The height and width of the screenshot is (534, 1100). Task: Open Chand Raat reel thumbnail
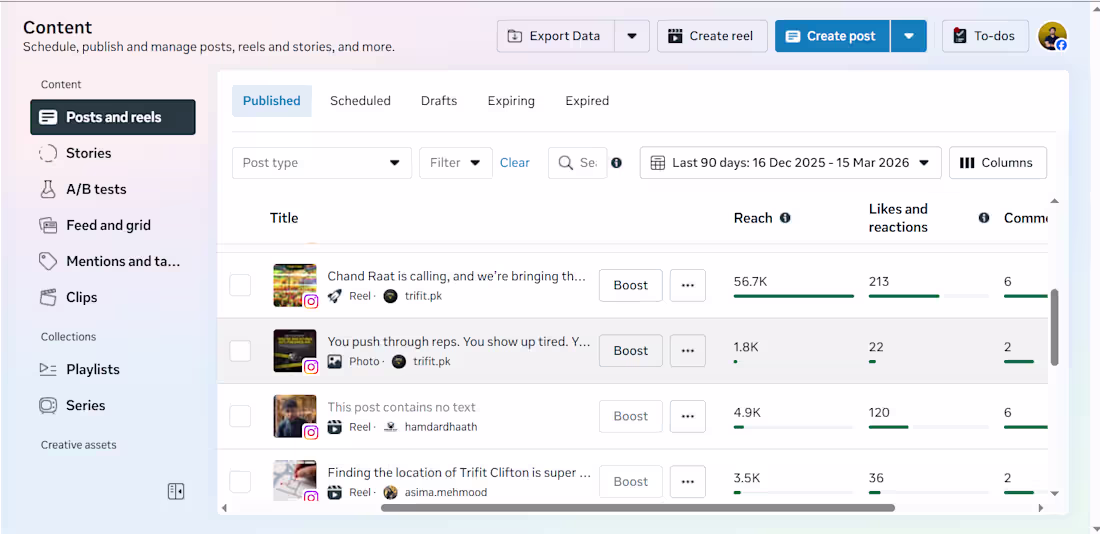(295, 286)
